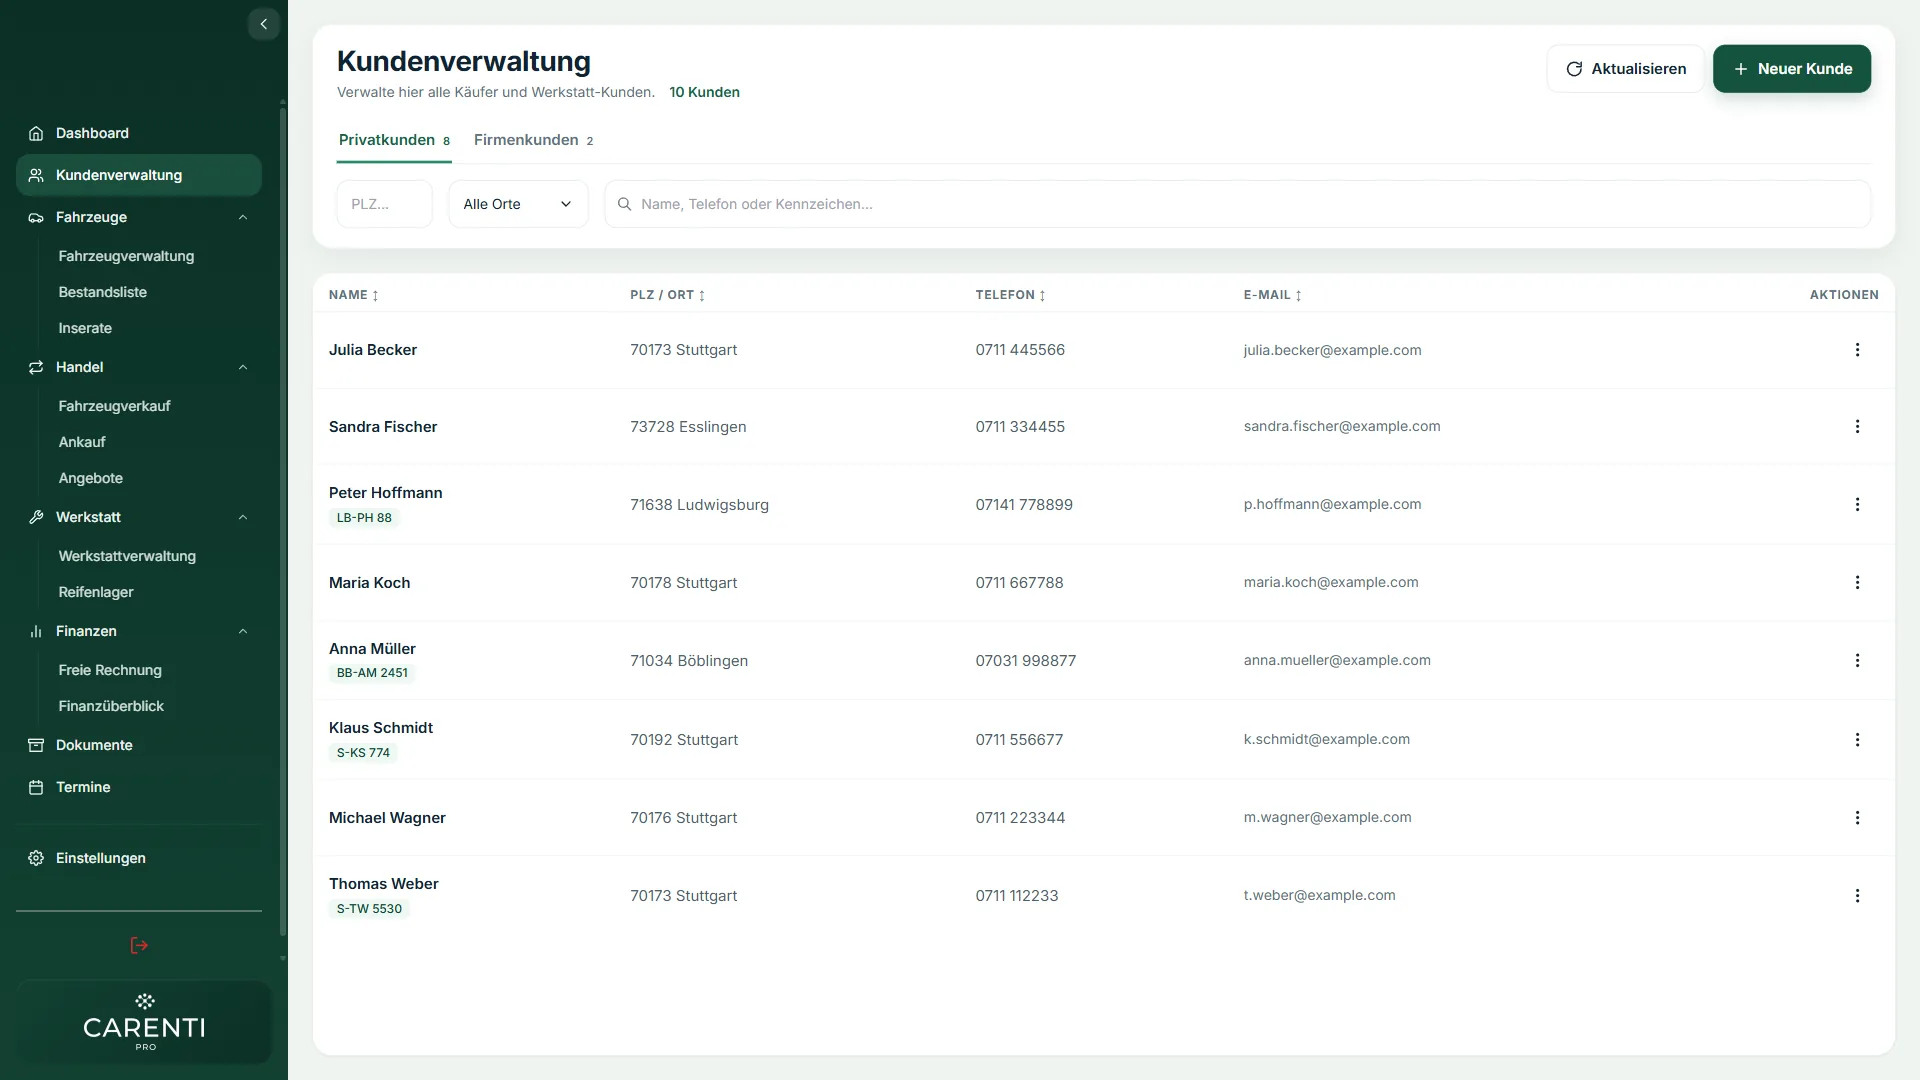Viewport: 1920px width, 1080px height.
Task: Select the Privatkunden tab
Action: [x=394, y=140]
